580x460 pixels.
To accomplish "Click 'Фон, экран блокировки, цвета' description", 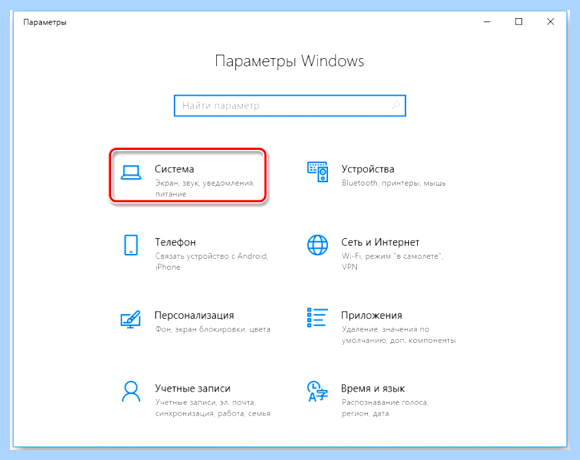I will [x=212, y=329].
